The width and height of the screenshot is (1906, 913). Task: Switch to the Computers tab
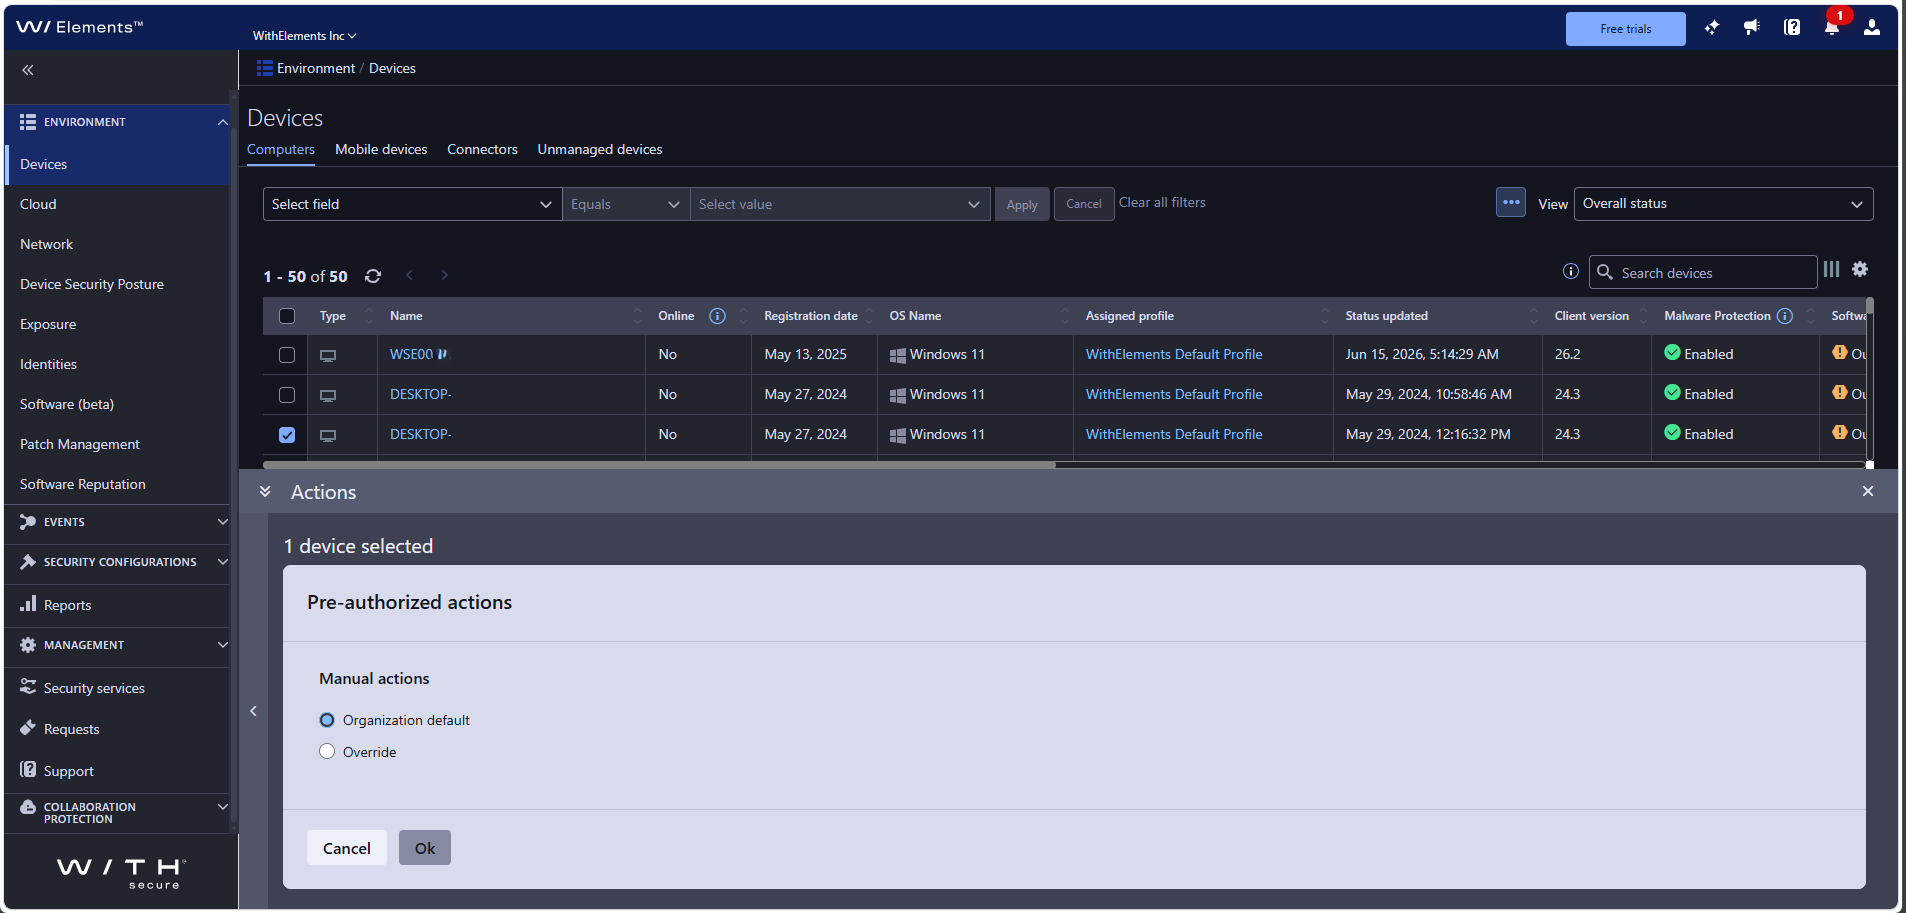click(x=281, y=149)
